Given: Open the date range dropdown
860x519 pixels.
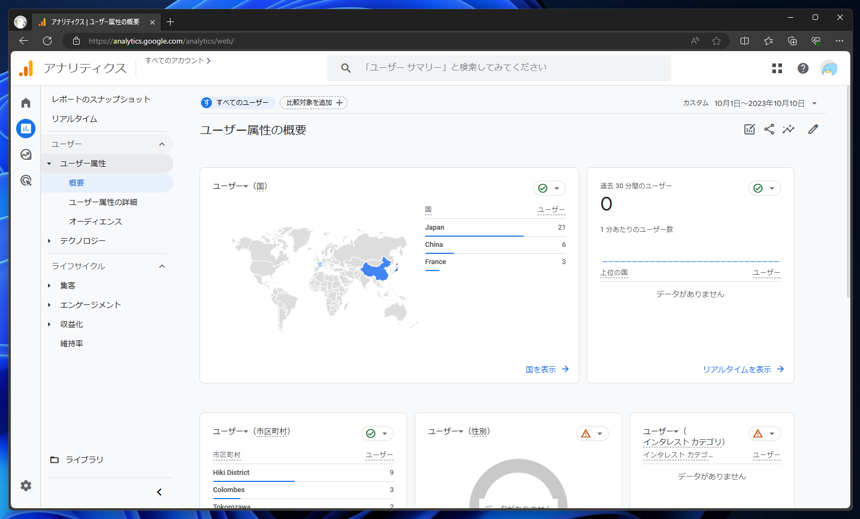Looking at the screenshot, I should 814,103.
